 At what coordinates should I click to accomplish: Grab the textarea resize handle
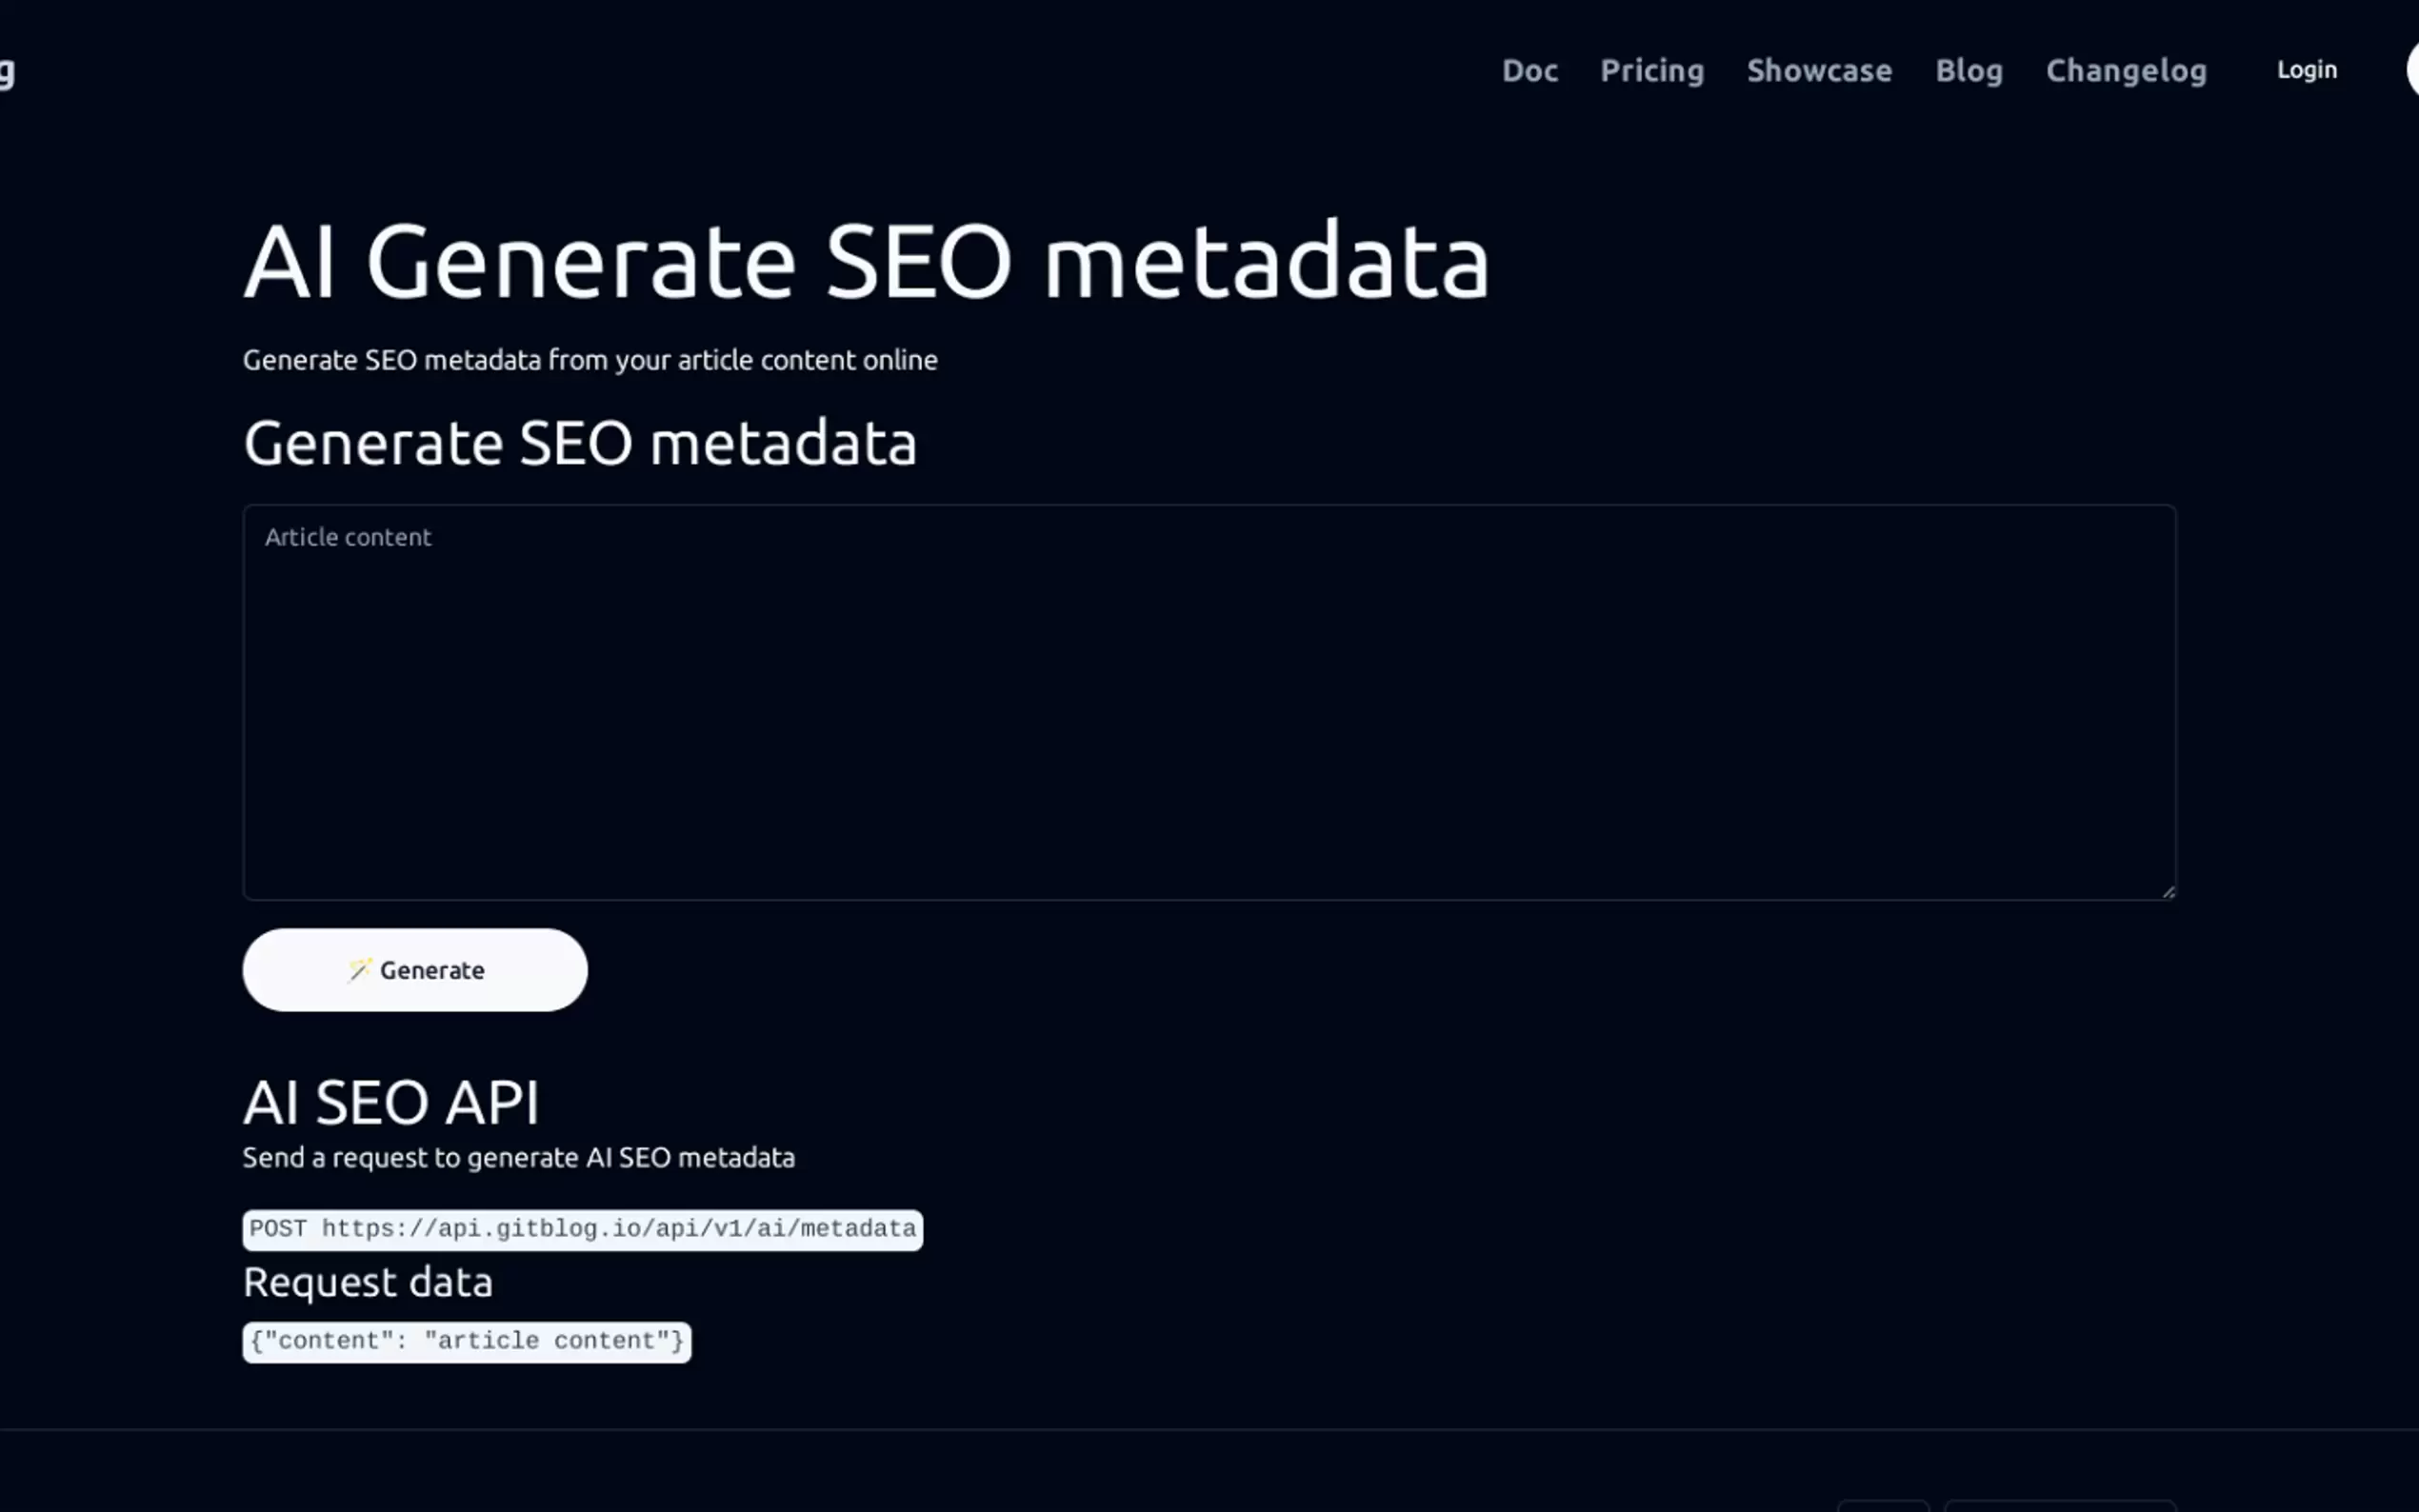click(x=2167, y=891)
